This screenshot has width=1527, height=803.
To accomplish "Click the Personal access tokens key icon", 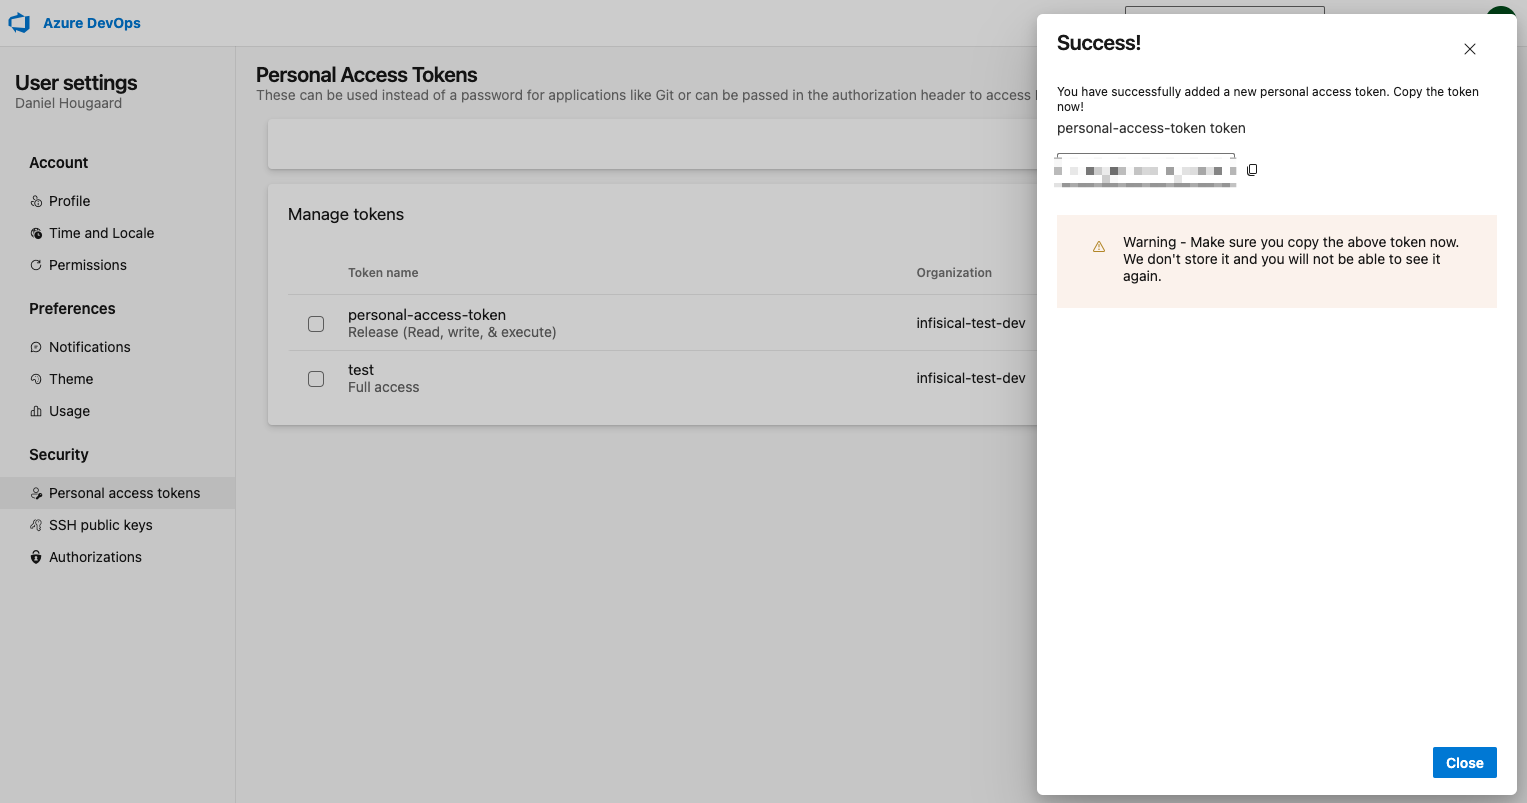I will (x=36, y=493).
